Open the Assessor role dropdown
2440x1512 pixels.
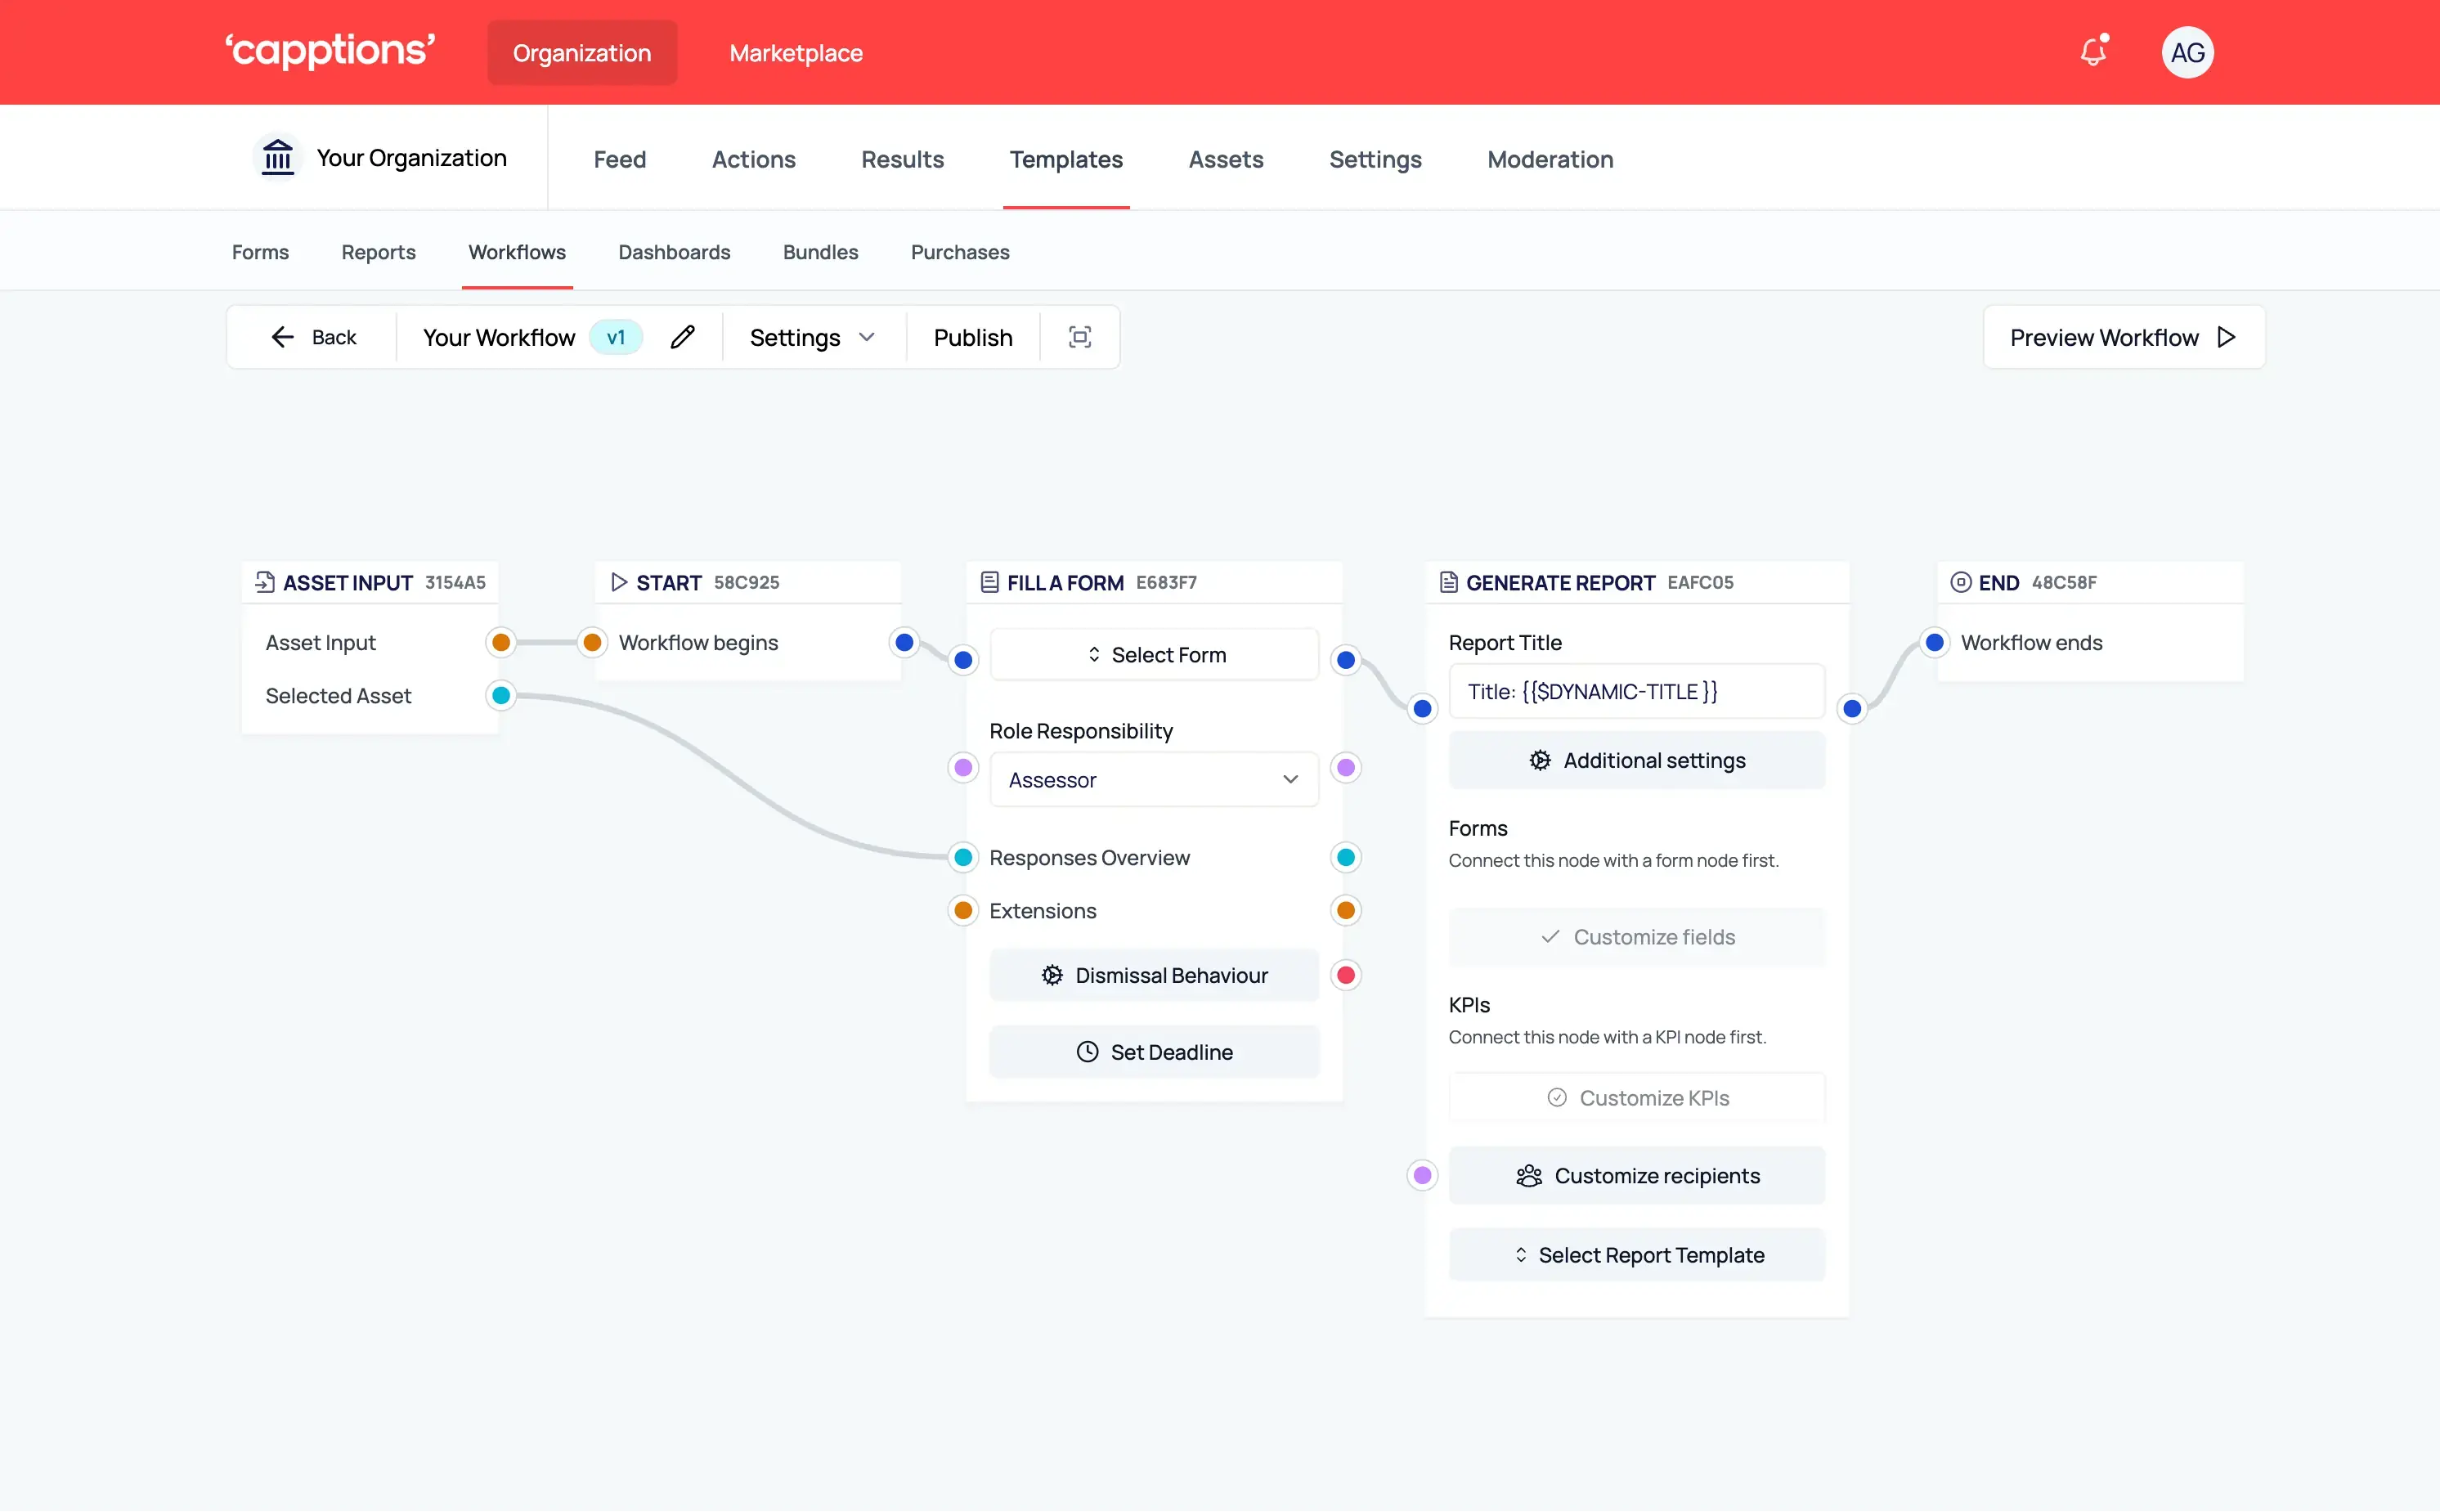tap(1153, 780)
